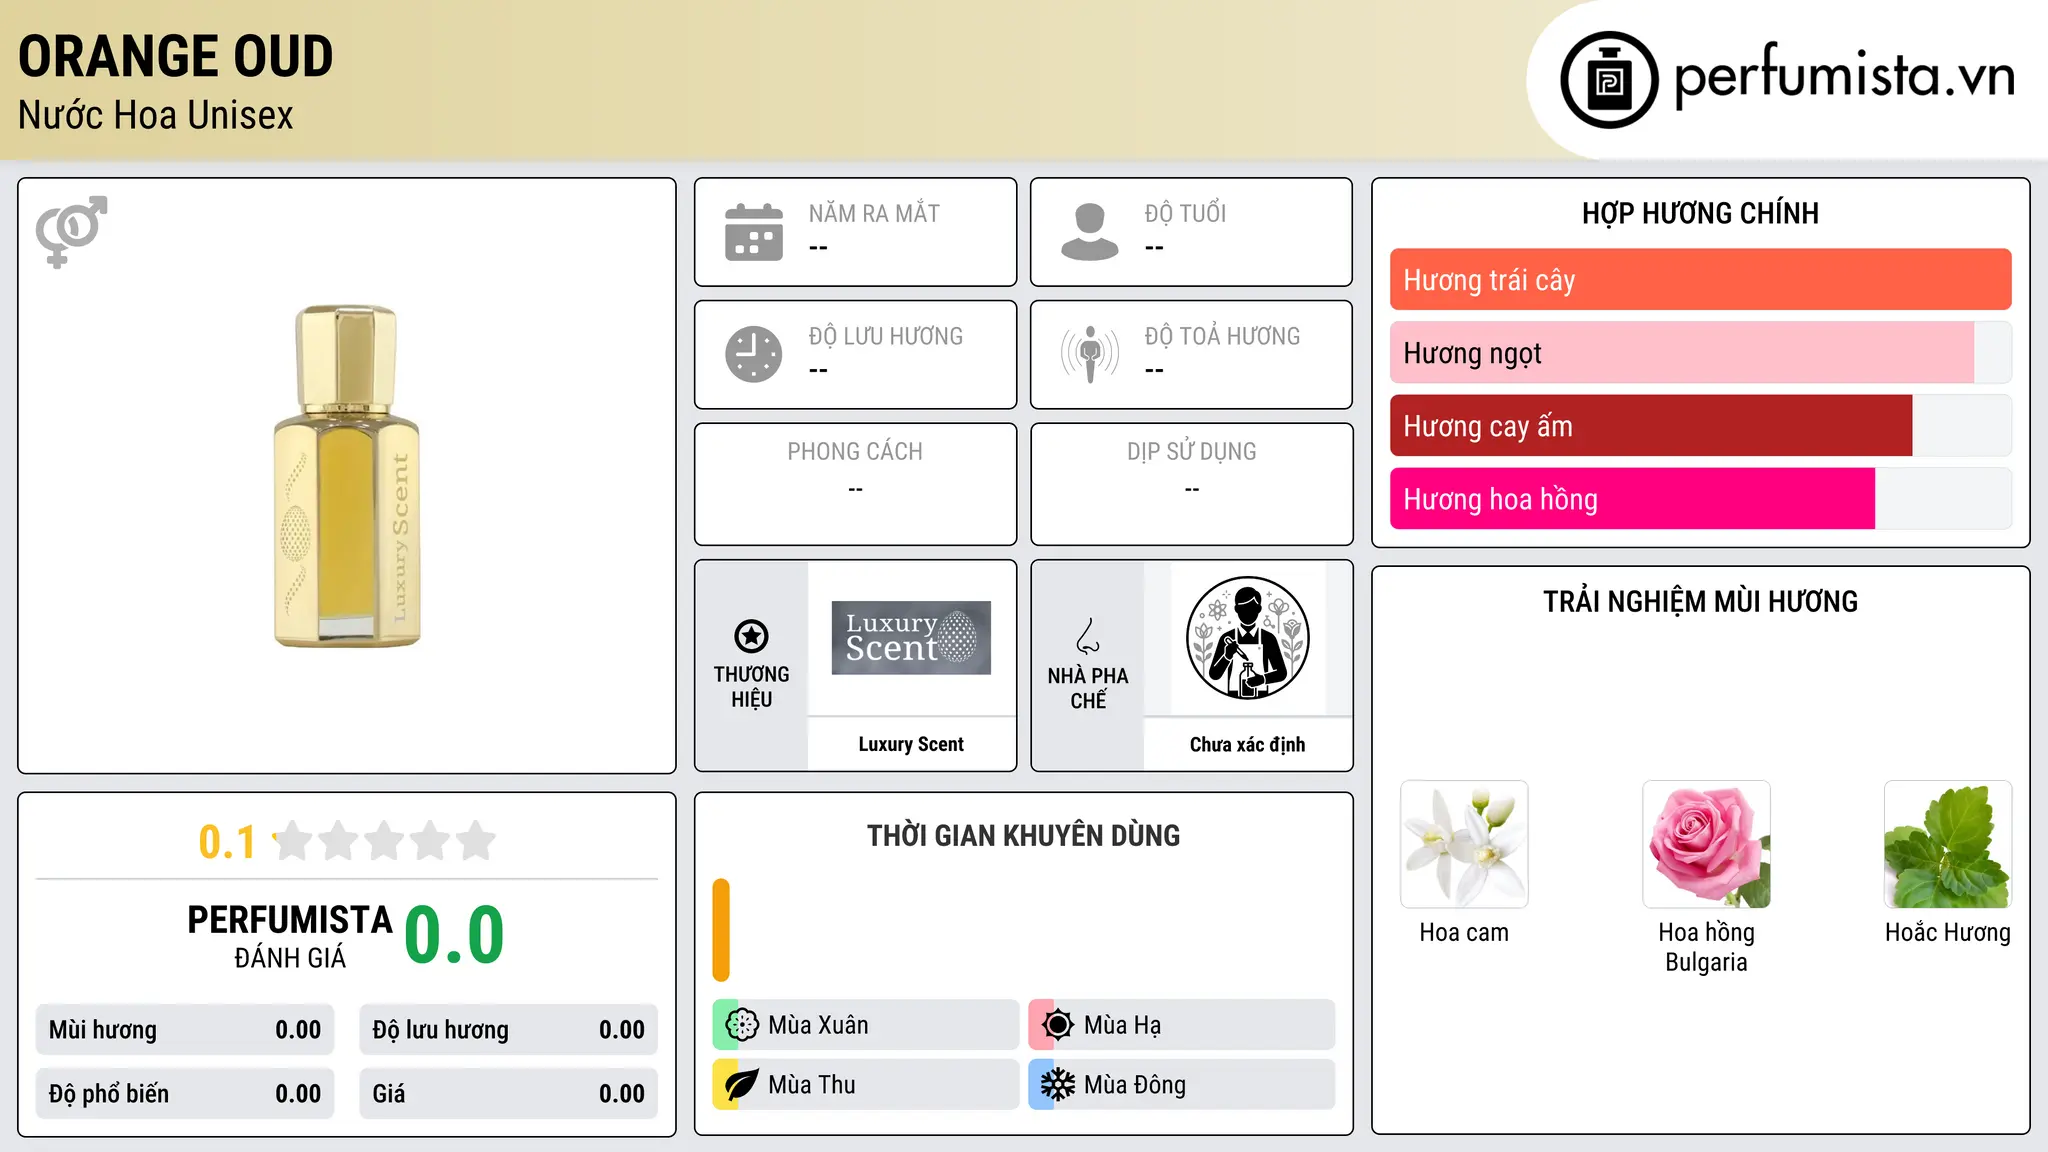Screen dimensions: 2048x1152
Task: Click the DỊP SỬ DỤNG card label
Action: click(x=1191, y=452)
